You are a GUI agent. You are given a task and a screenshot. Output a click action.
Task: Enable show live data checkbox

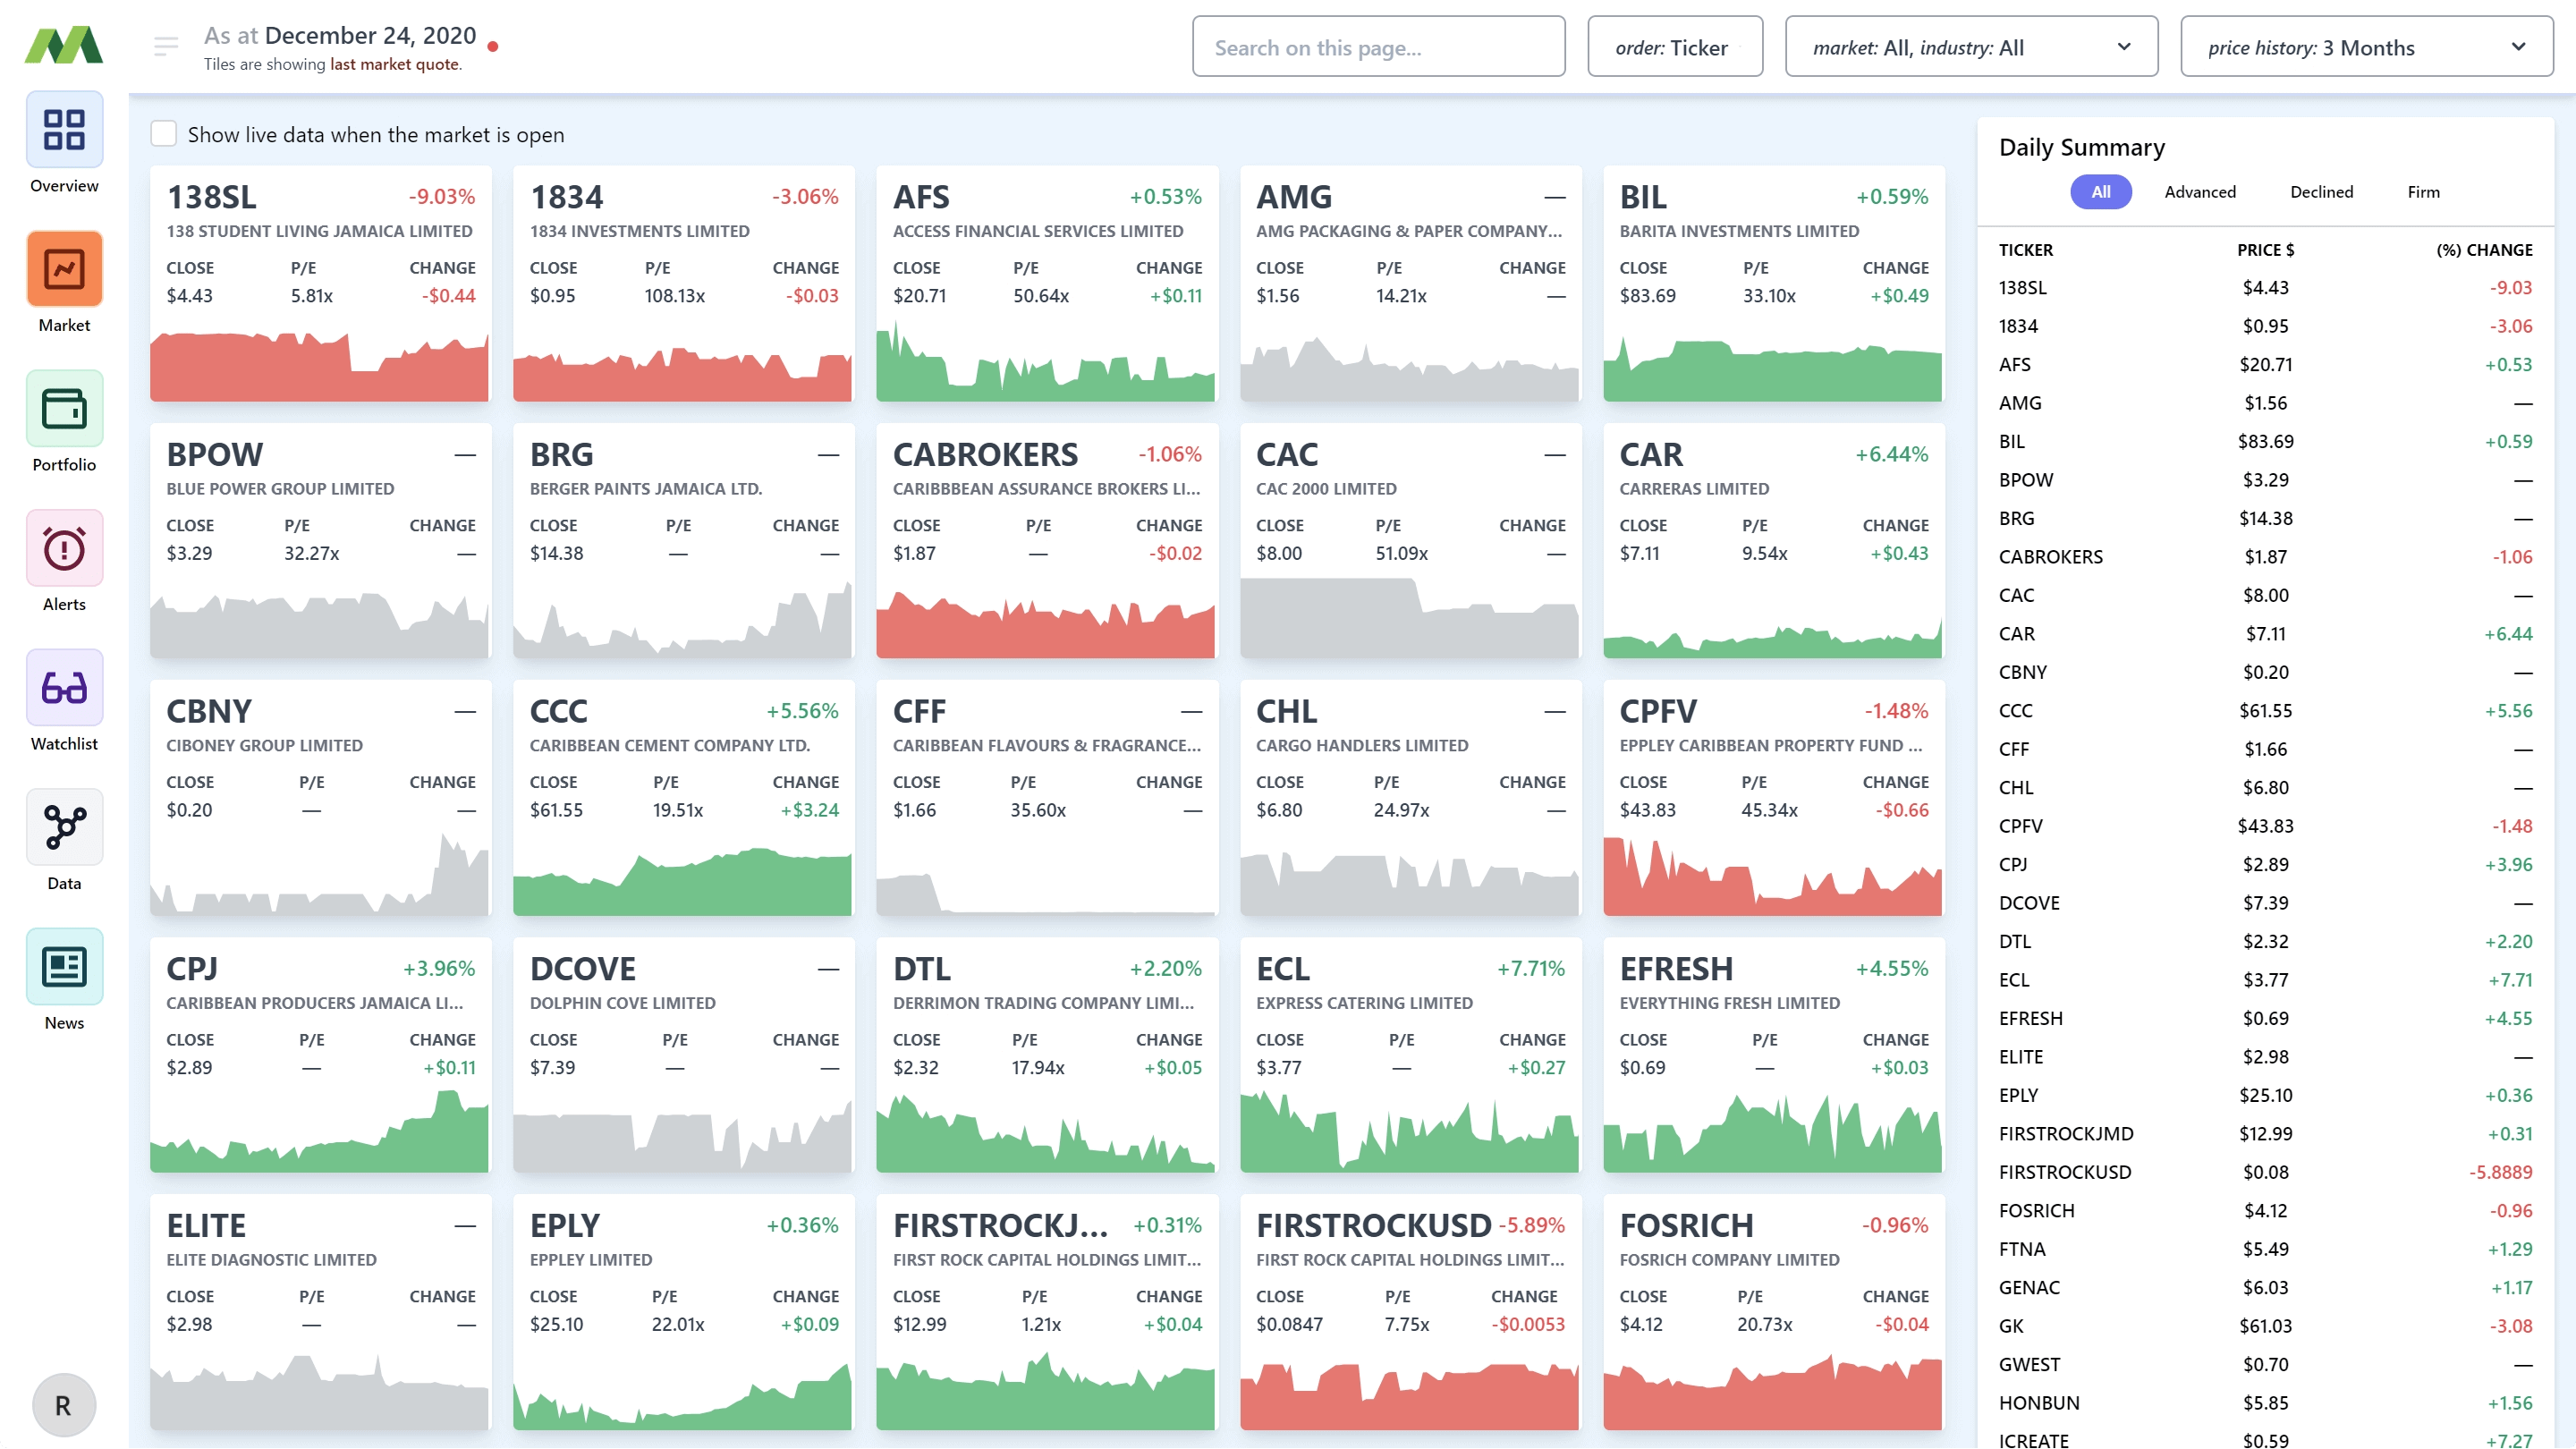point(164,134)
